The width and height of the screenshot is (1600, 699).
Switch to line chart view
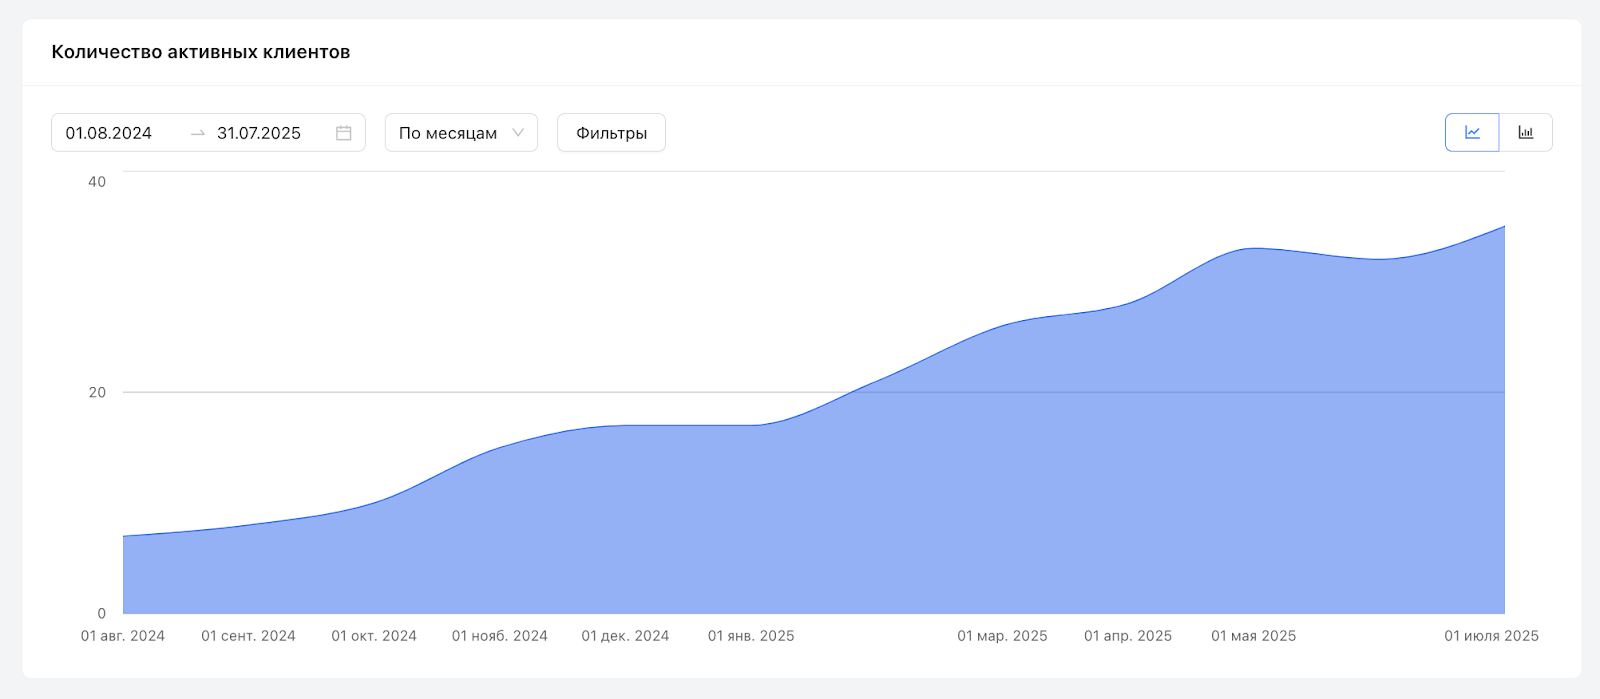pyautogui.click(x=1472, y=133)
